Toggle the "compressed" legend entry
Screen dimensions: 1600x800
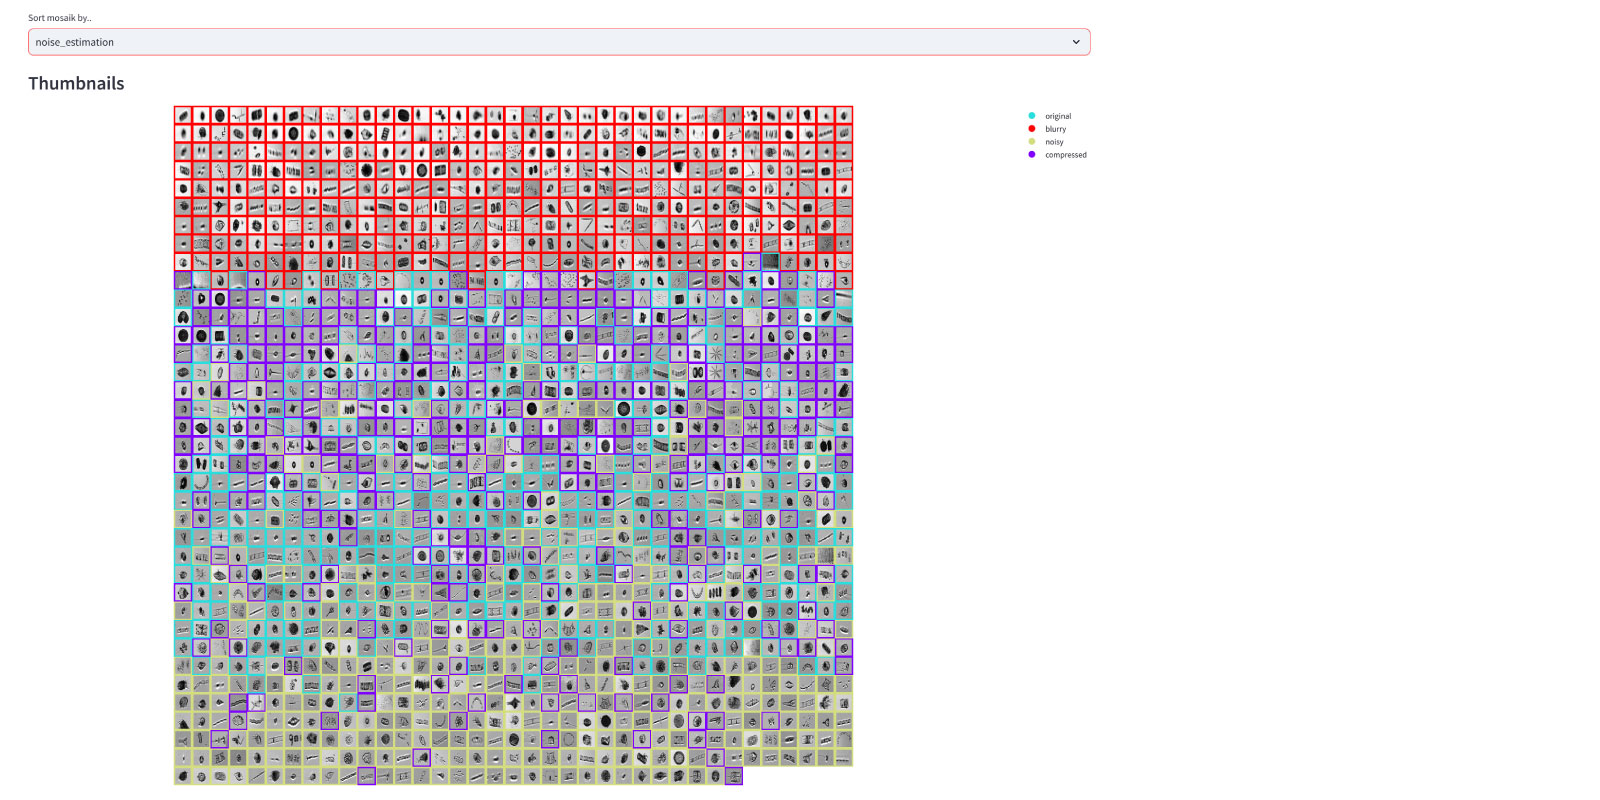(1058, 155)
